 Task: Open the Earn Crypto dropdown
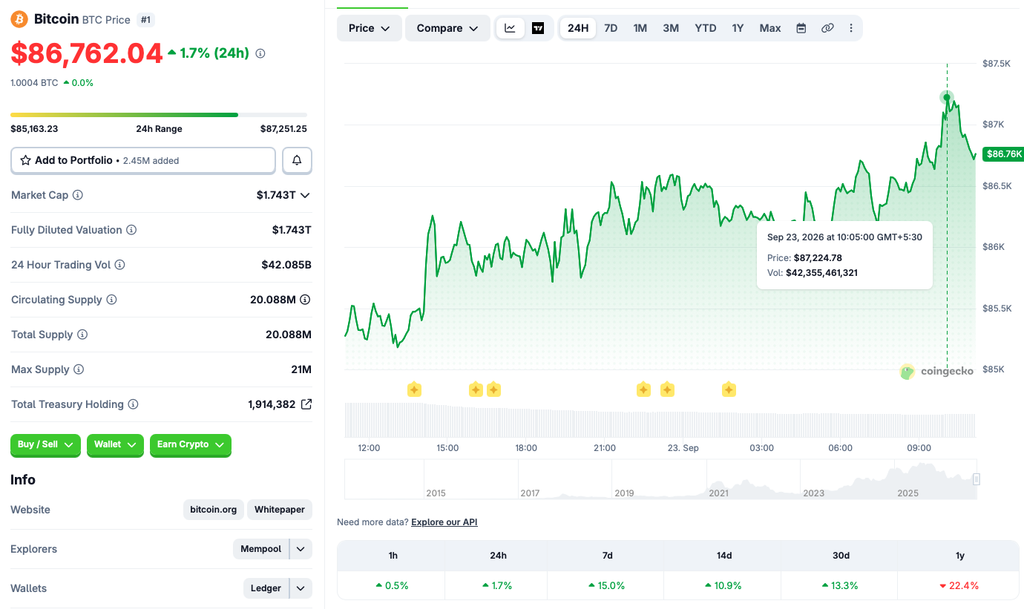click(190, 445)
